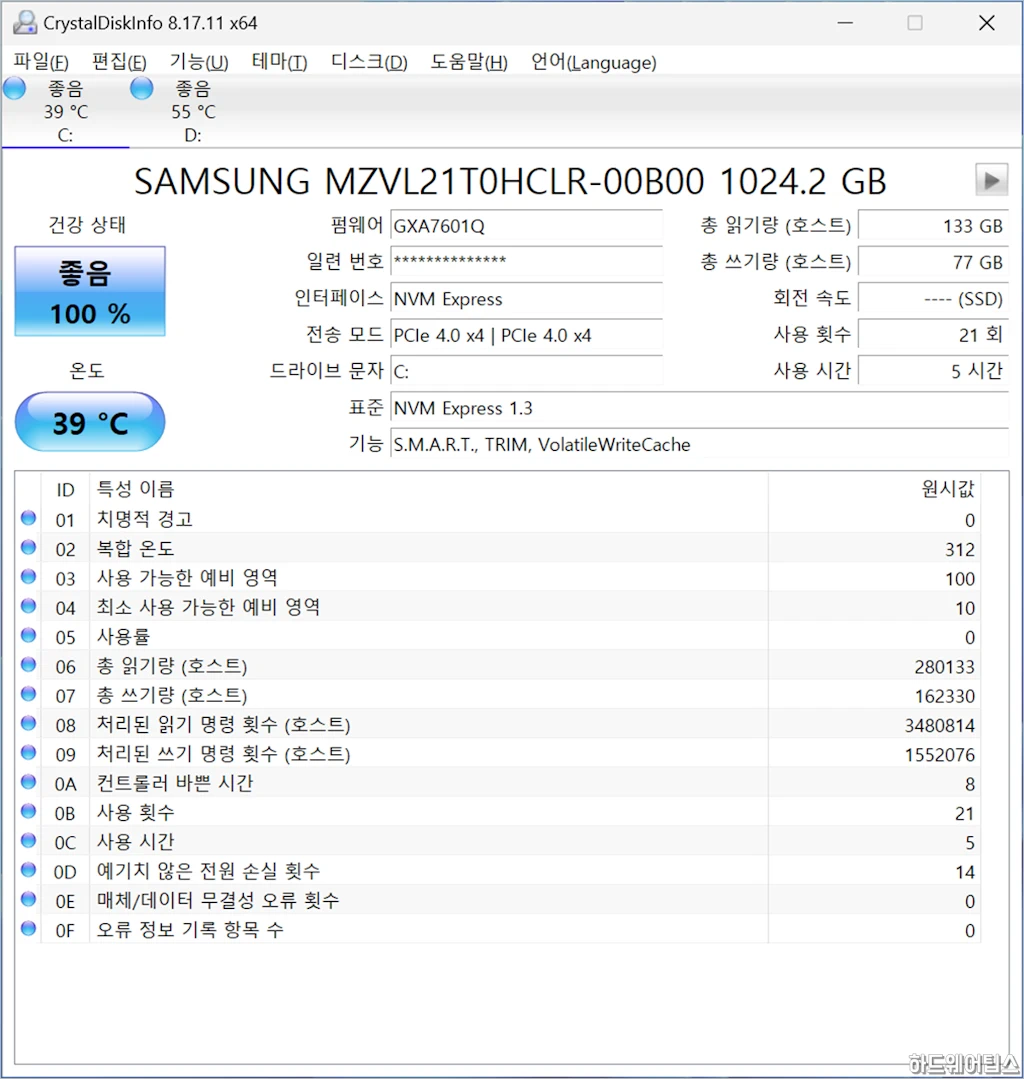Viewport: 1024px width, 1079px height.
Task: Click the CrystalDiskInfo app icon in title bar
Action: click(25, 23)
